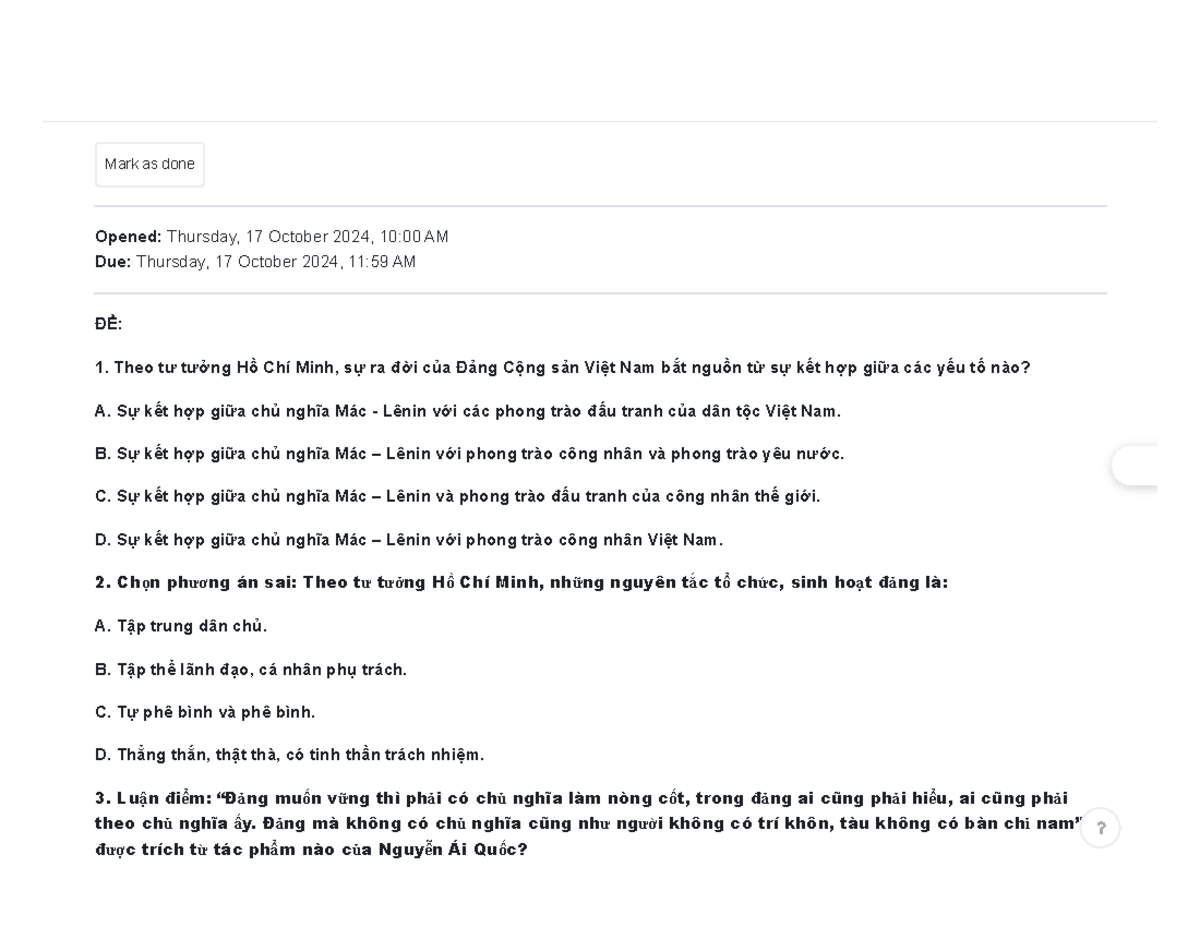Click the horizontal divider below Mark as done
The image size is (1200, 927).
pyautogui.click(x=600, y=206)
